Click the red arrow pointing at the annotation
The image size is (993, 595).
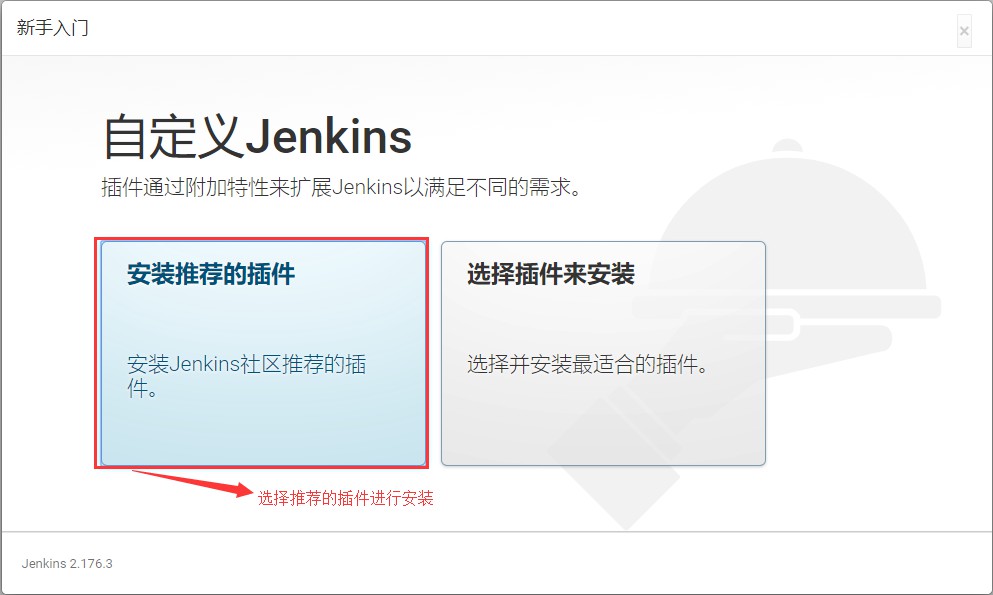pyautogui.click(x=193, y=483)
